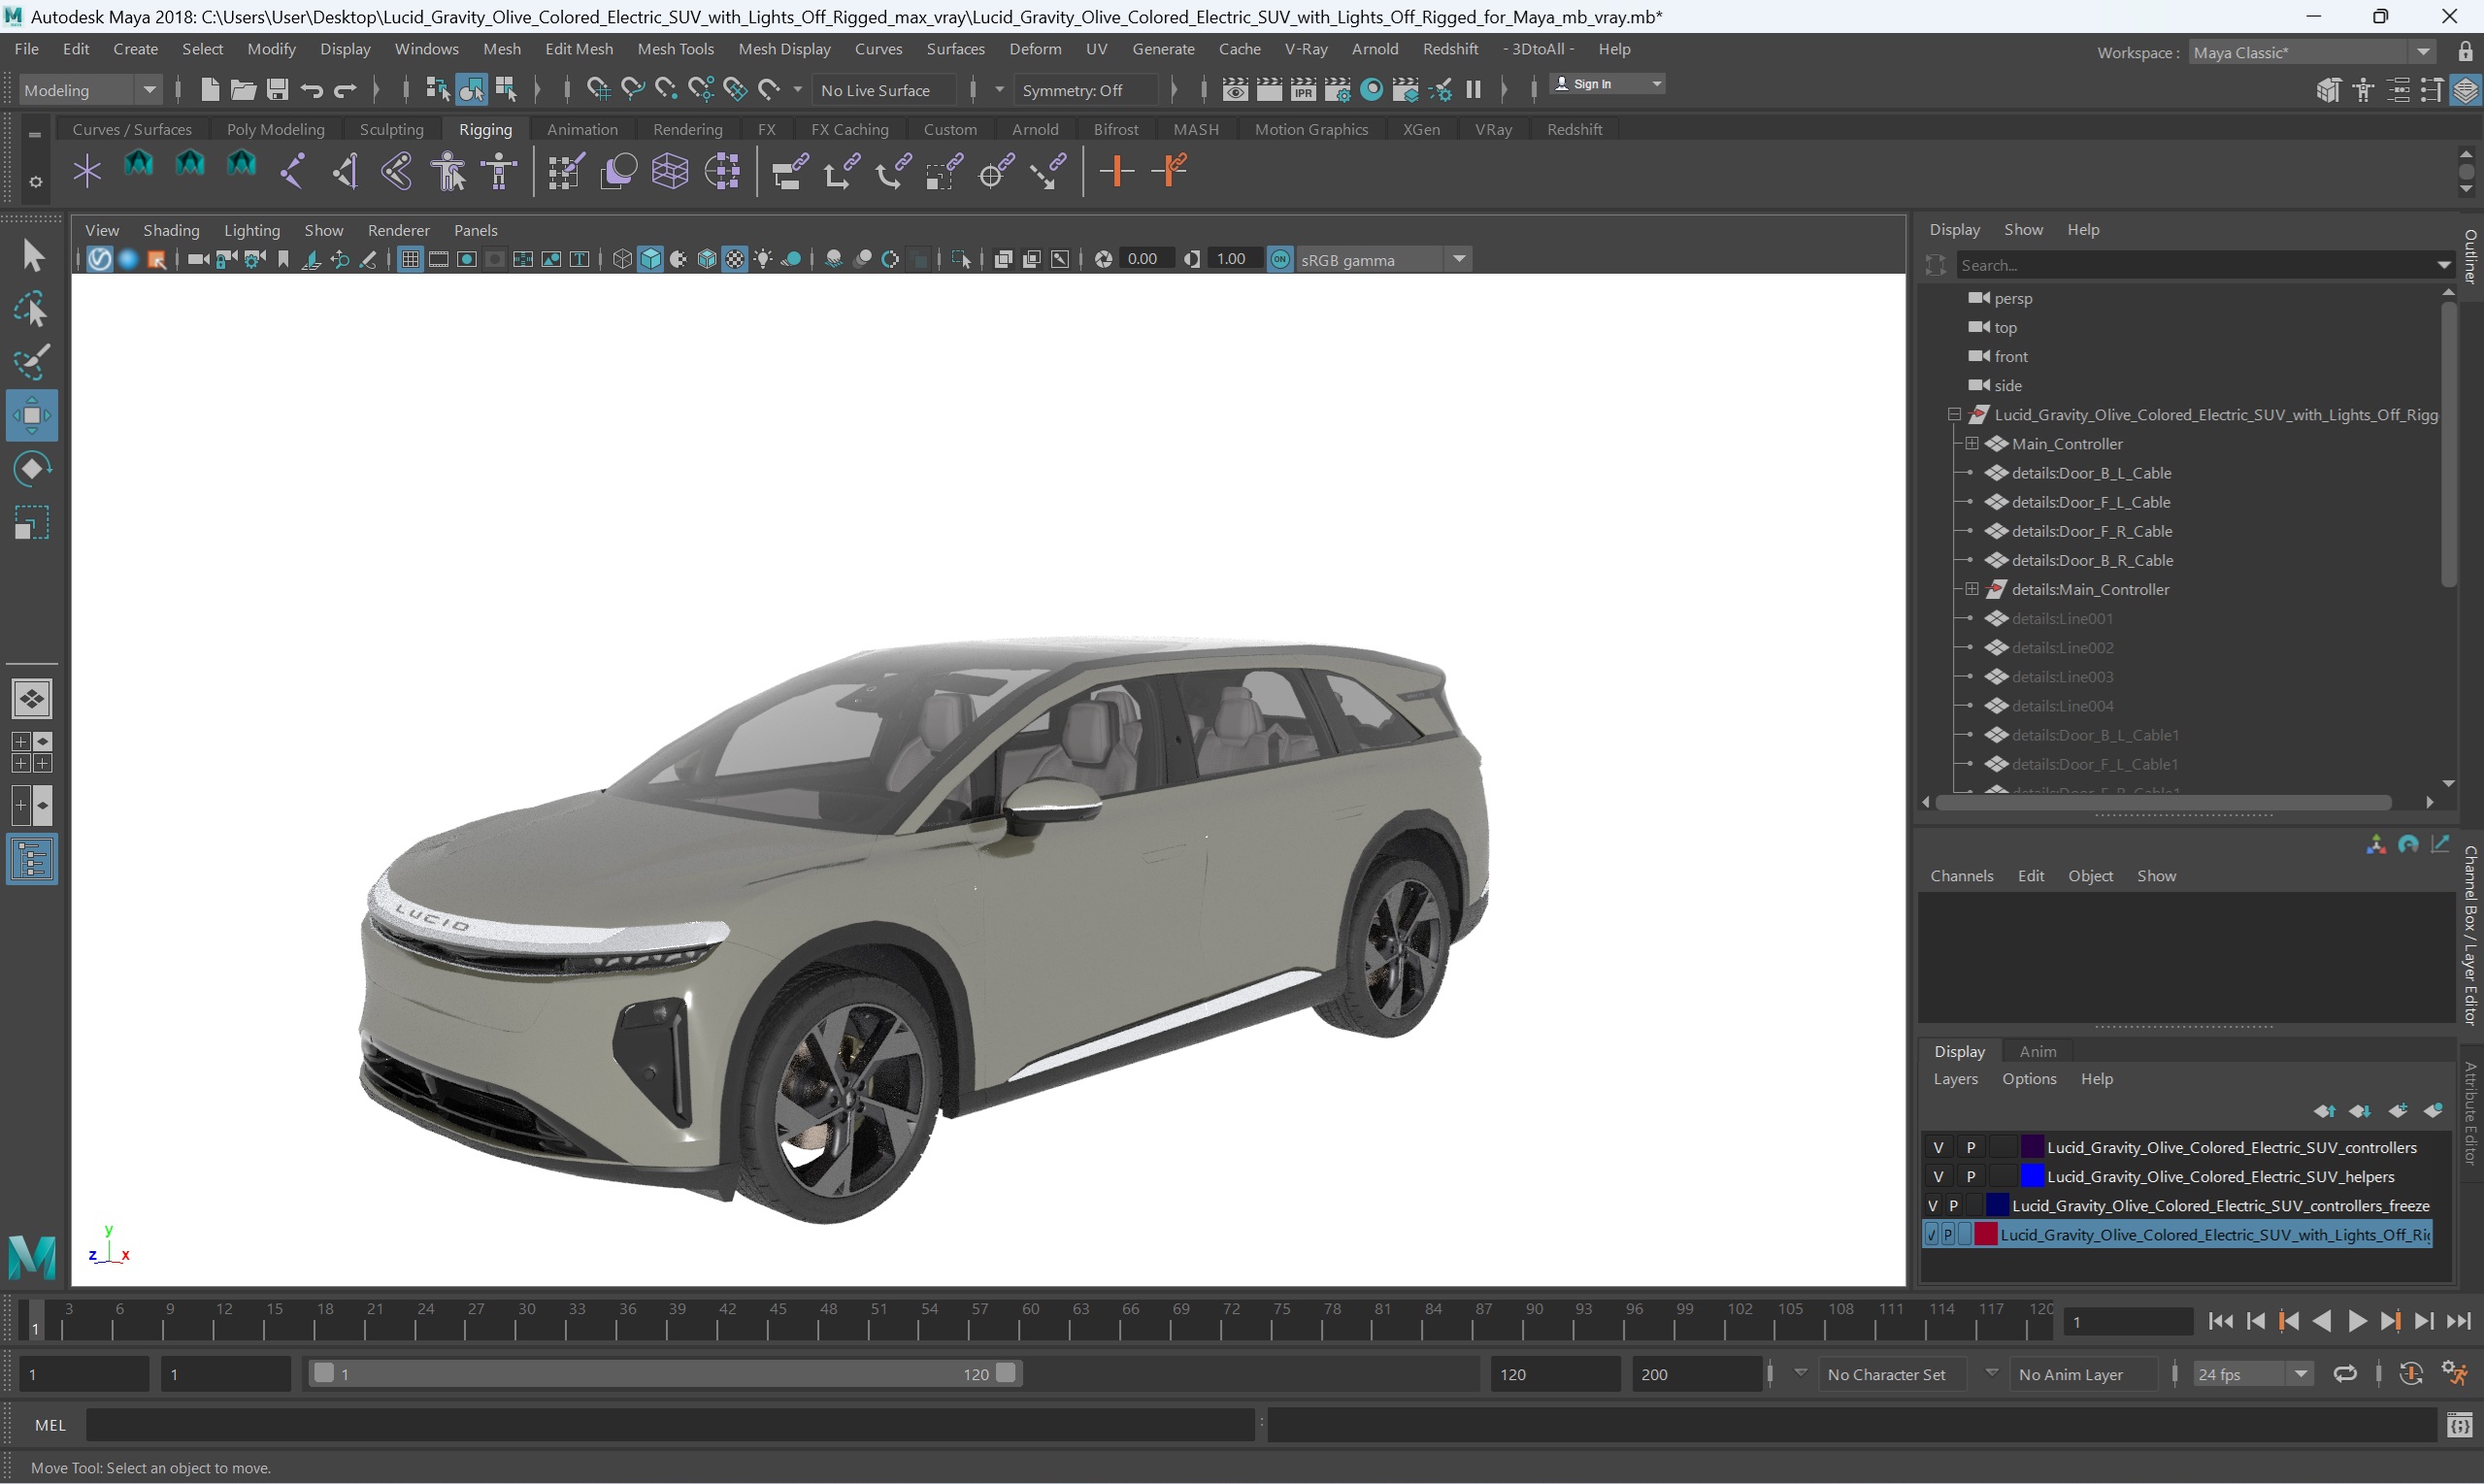Screen dimensions: 2484x1484
Task: Open the Deform menu
Action: coord(1035,49)
